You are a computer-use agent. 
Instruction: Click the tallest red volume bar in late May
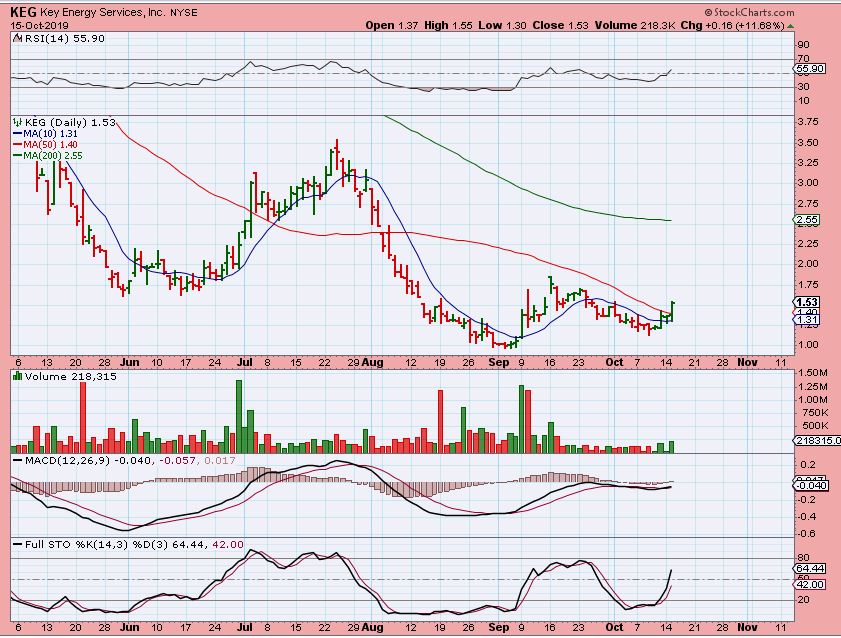point(83,418)
